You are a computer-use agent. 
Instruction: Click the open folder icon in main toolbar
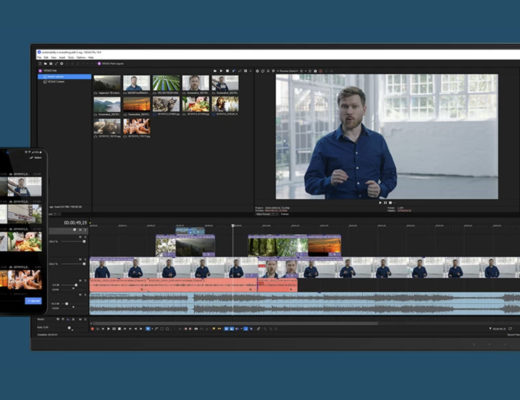tap(46, 63)
